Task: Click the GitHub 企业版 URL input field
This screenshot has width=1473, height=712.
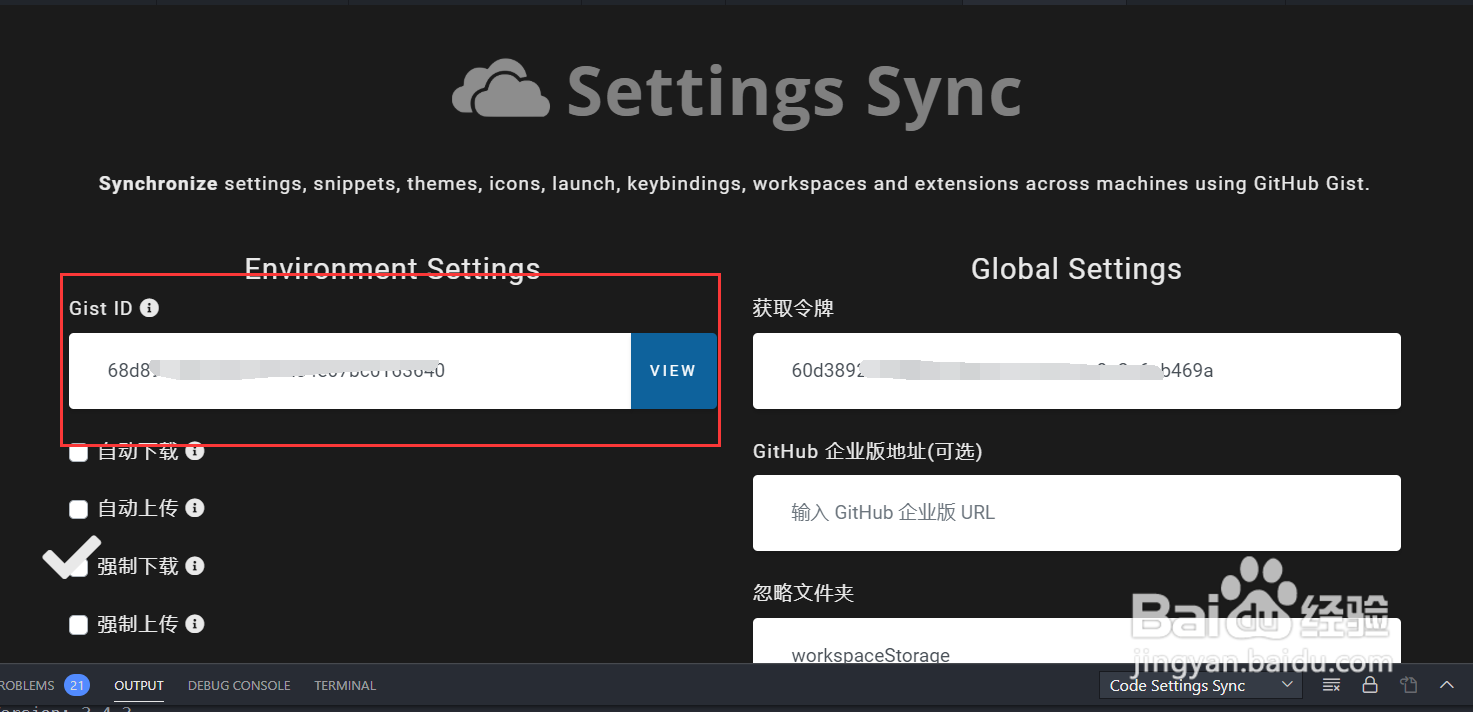Action: point(1076,513)
